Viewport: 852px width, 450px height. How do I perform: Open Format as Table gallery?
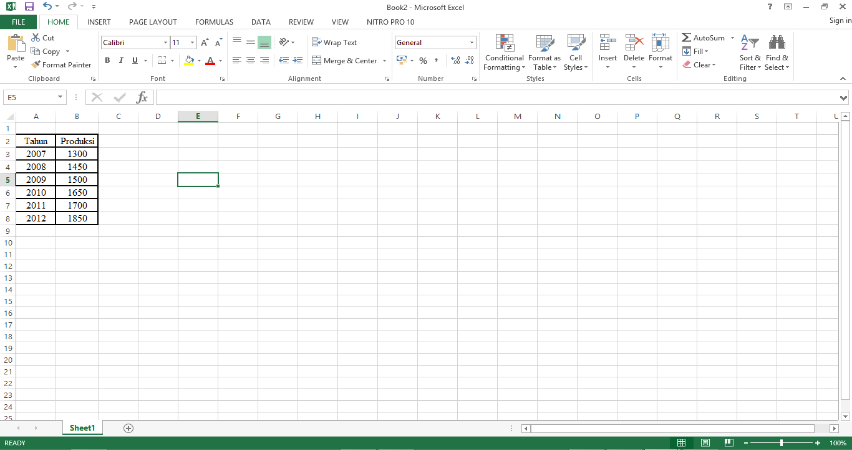[544, 52]
